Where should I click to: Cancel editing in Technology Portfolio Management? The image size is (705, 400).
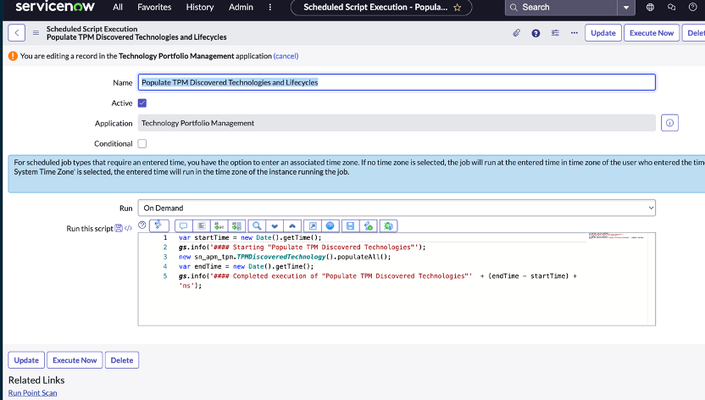tap(286, 56)
